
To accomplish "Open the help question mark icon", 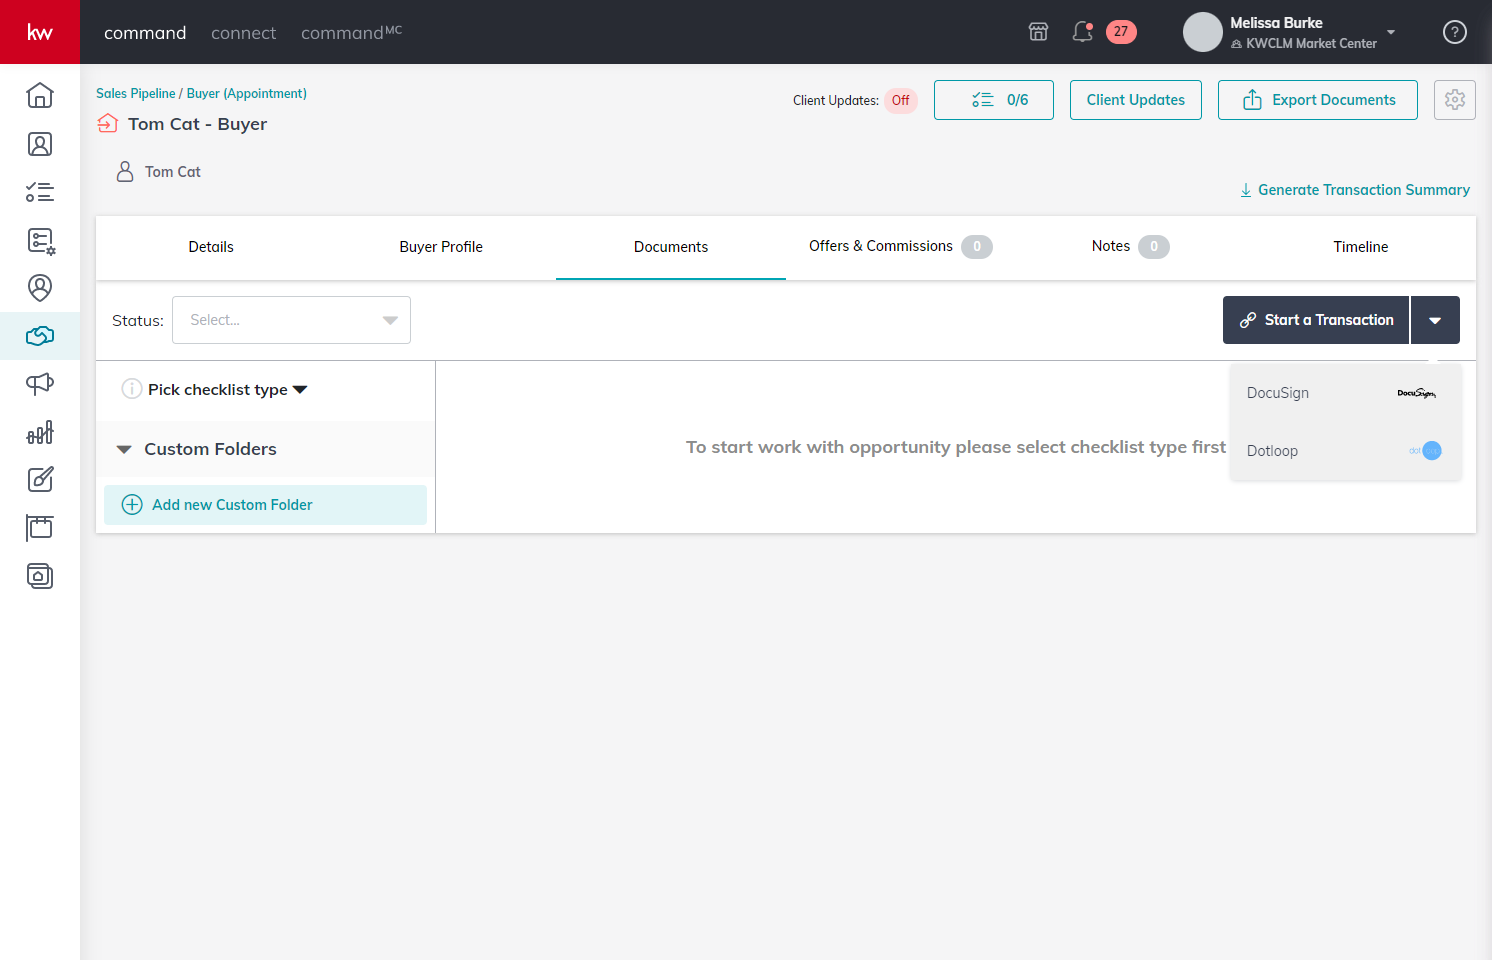I will 1455,32.
